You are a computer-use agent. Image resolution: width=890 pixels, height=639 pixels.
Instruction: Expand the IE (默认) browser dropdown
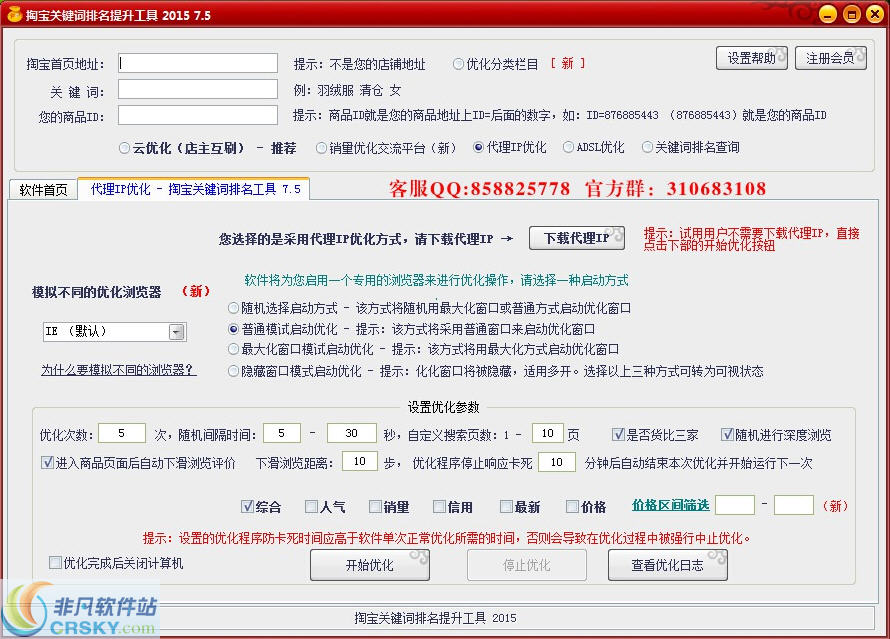(x=177, y=332)
